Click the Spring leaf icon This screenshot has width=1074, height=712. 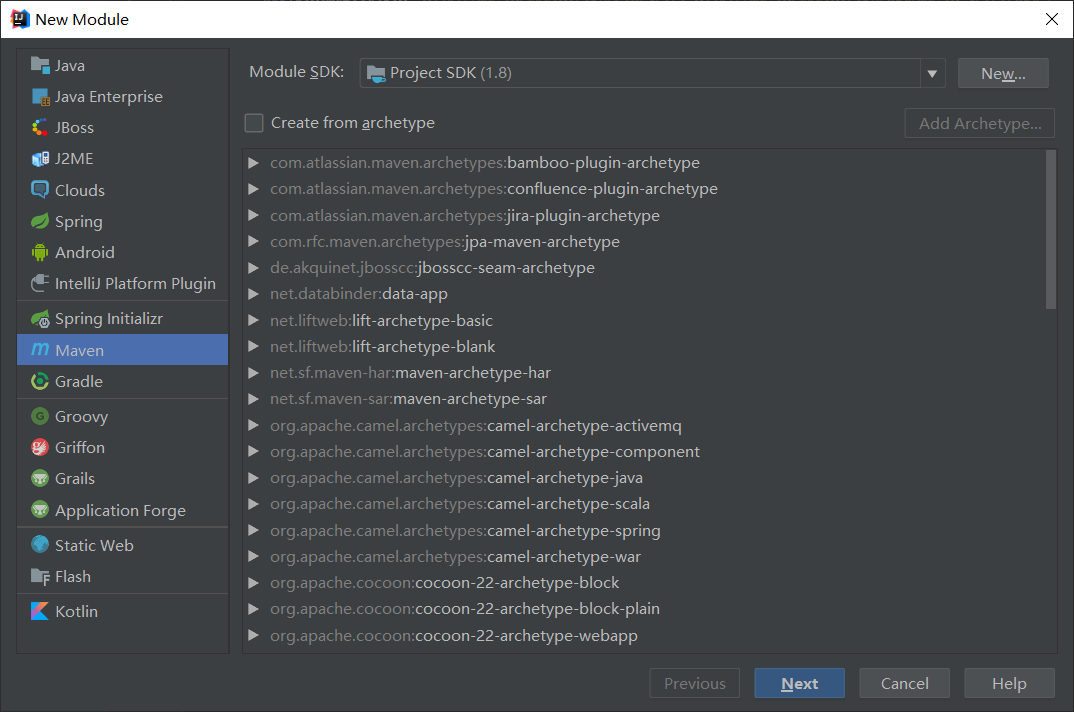(x=40, y=222)
